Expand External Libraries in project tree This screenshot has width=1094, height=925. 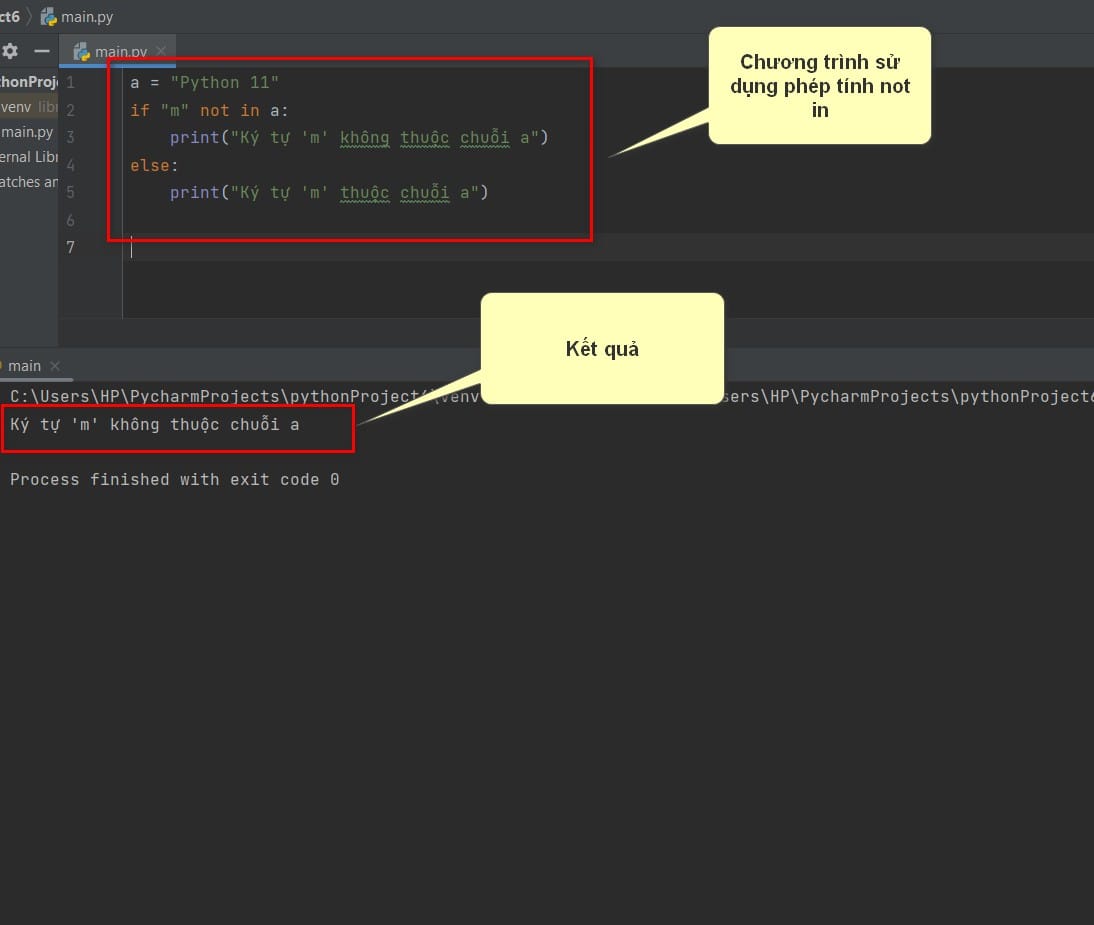click(28, 157)
